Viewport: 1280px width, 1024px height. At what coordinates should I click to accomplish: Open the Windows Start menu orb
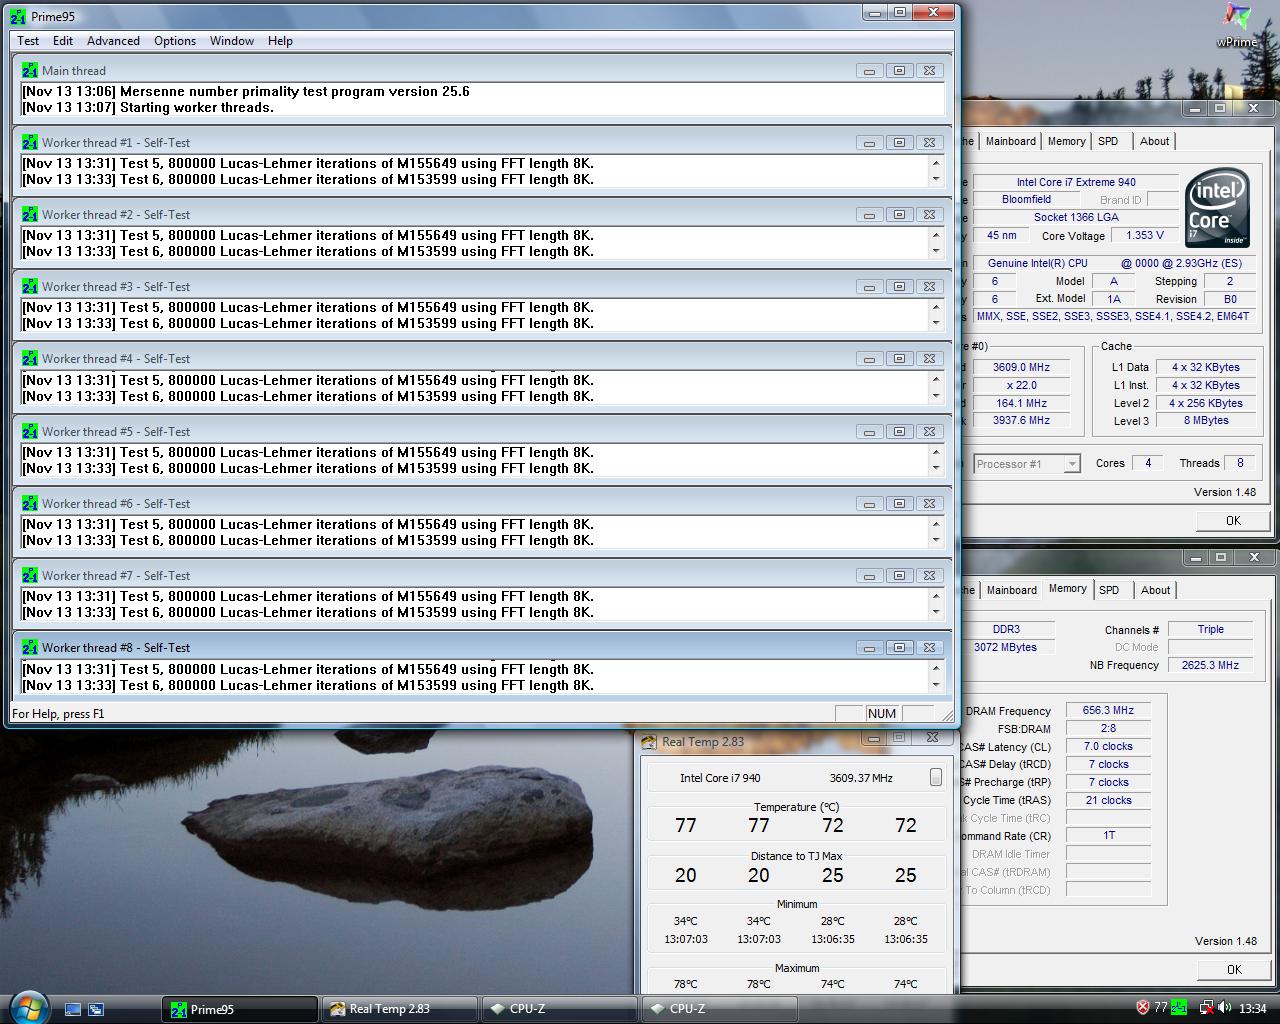click(27, 1006)
